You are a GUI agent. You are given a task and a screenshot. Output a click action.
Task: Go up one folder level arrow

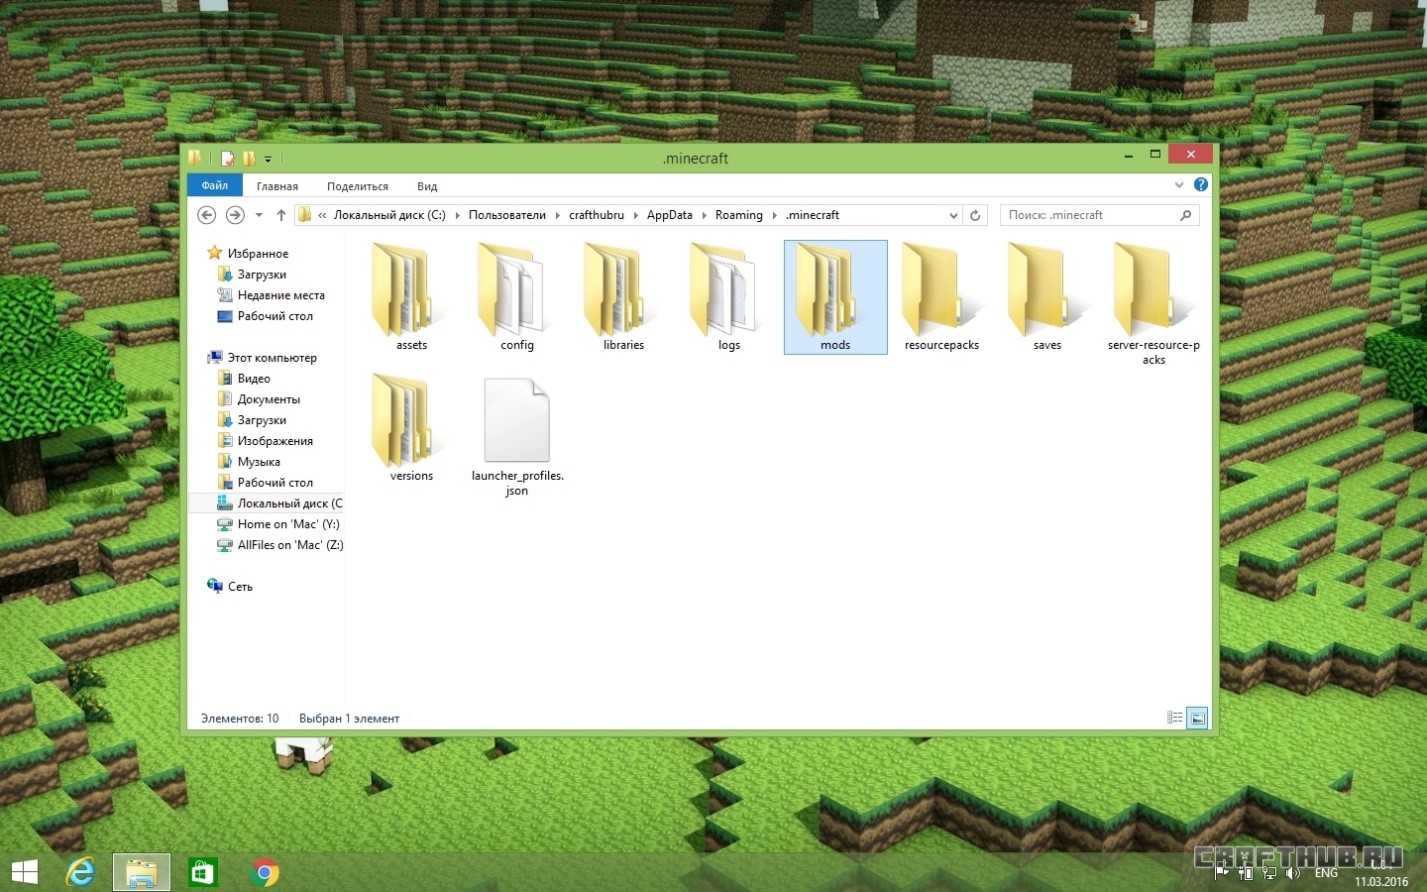click(x=281, y=215)
